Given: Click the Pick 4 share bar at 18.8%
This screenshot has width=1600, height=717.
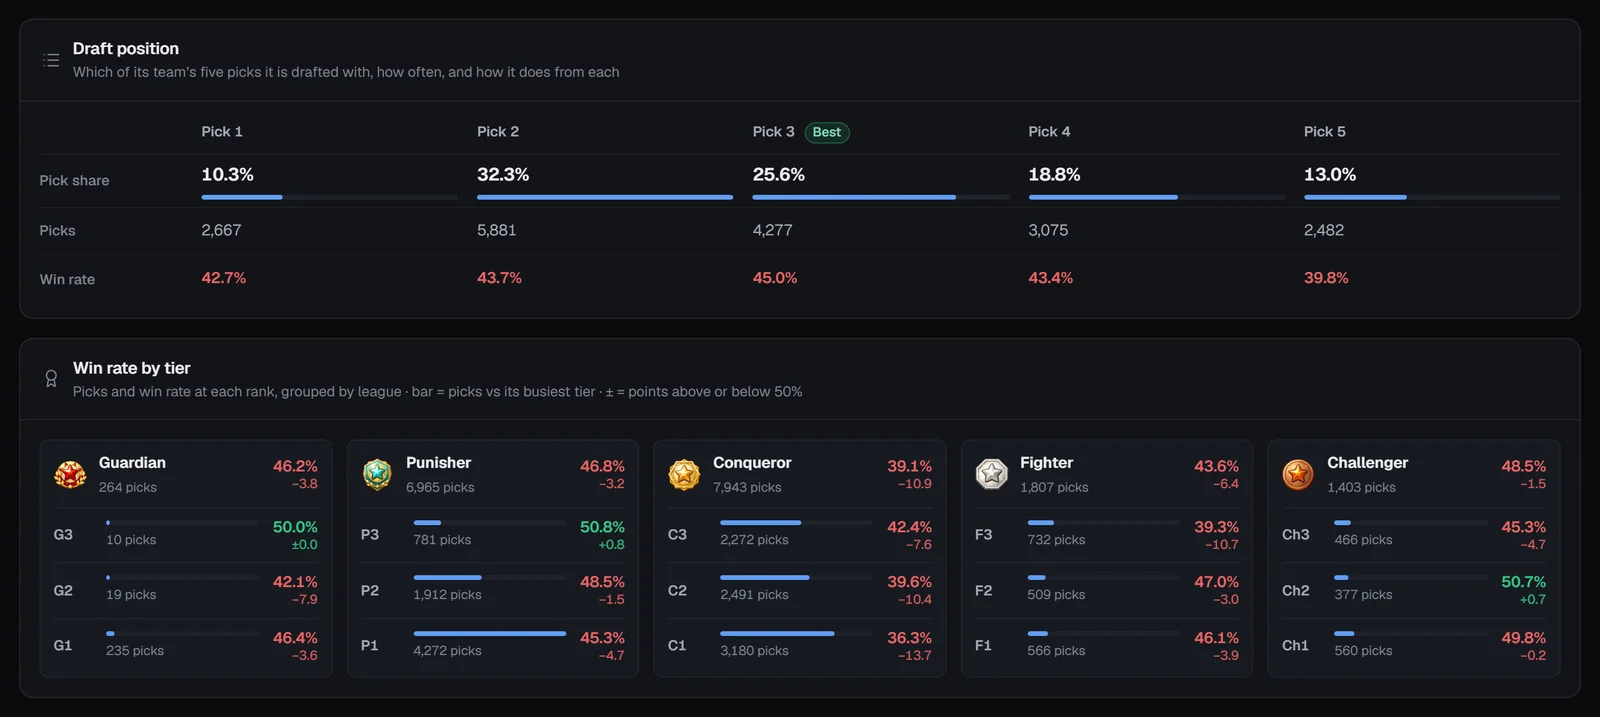Looking at the screenshot, I should coord(1156,197).
